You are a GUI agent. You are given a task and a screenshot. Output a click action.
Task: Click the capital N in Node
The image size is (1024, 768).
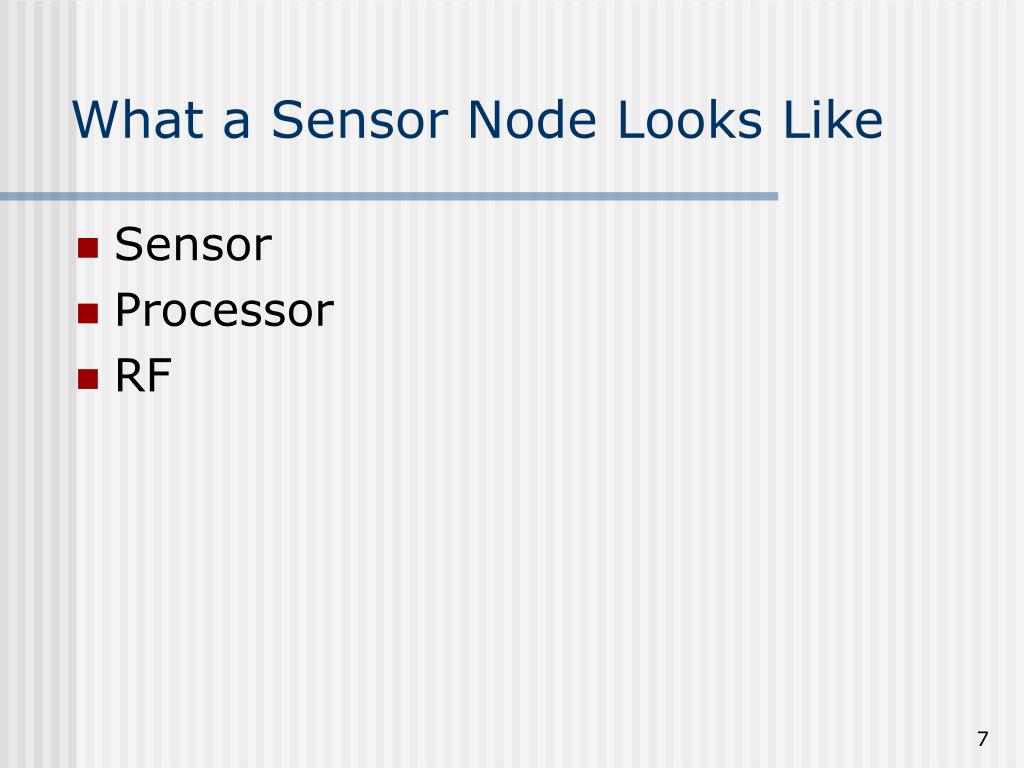pos(484,120)
